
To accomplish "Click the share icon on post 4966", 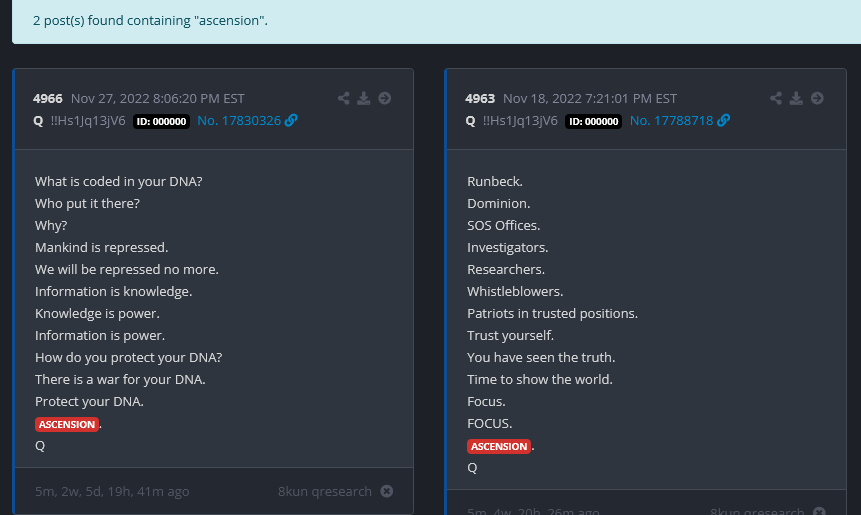I will click(x=344, y=98).
